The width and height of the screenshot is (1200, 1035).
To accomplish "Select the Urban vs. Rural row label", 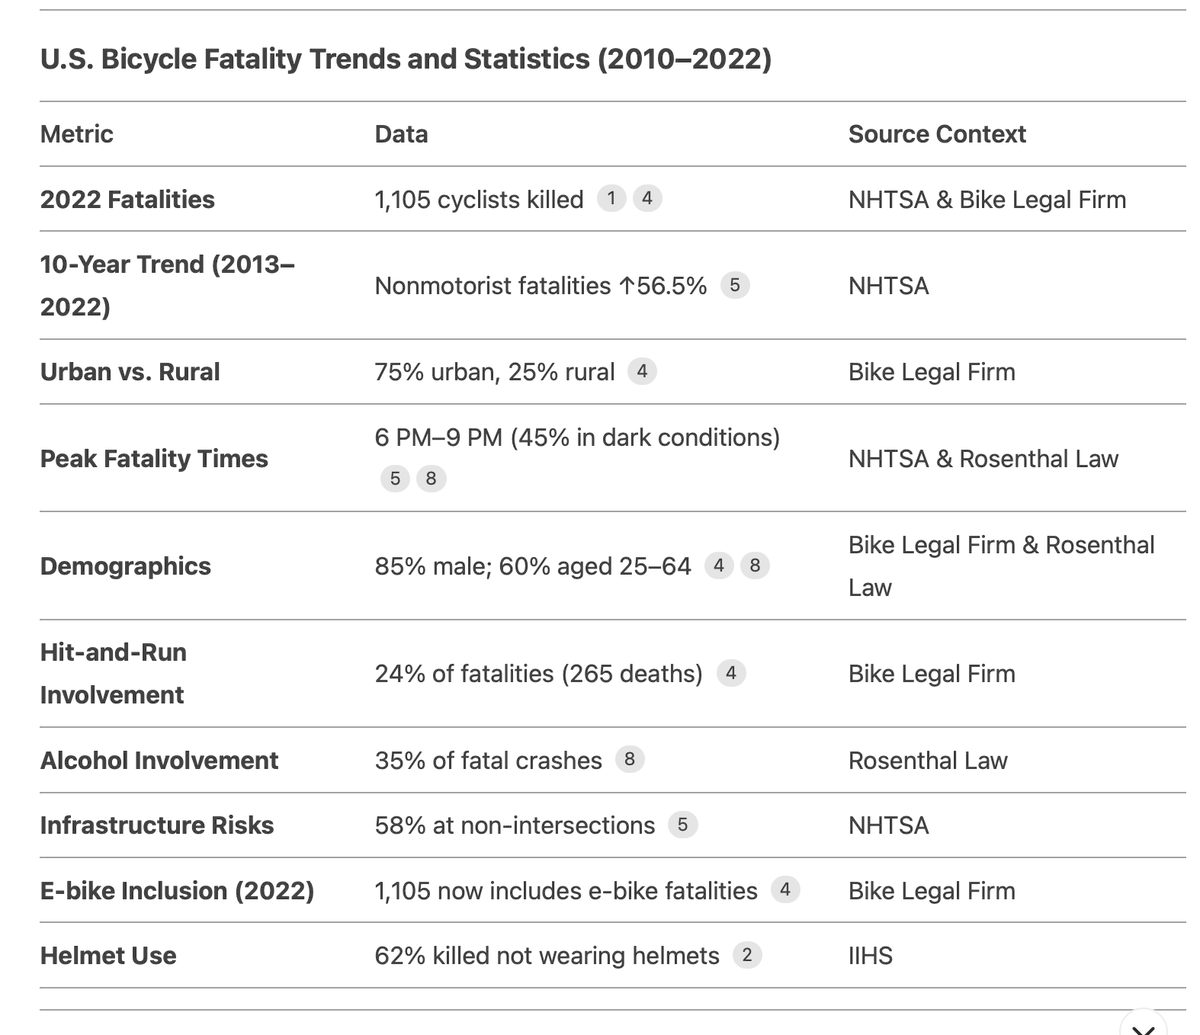I will pyautogui.click(x=130, y=372).
